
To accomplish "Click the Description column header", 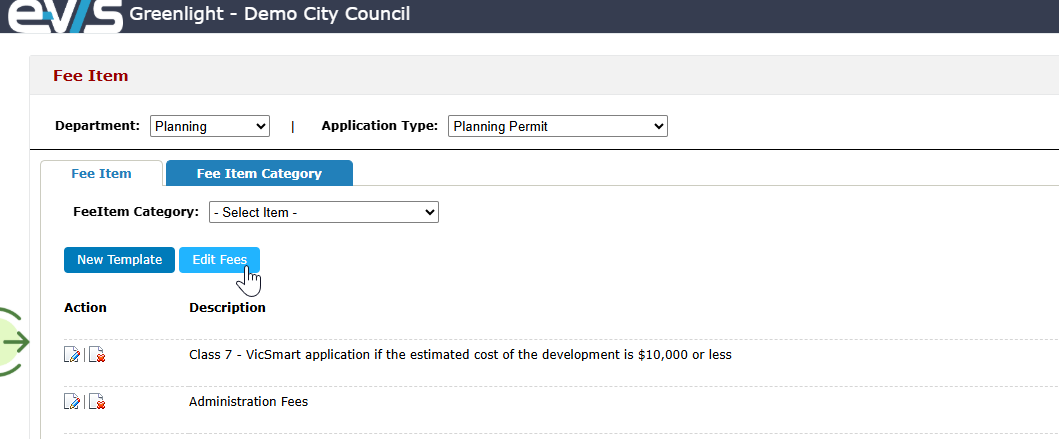I will 227,308.
